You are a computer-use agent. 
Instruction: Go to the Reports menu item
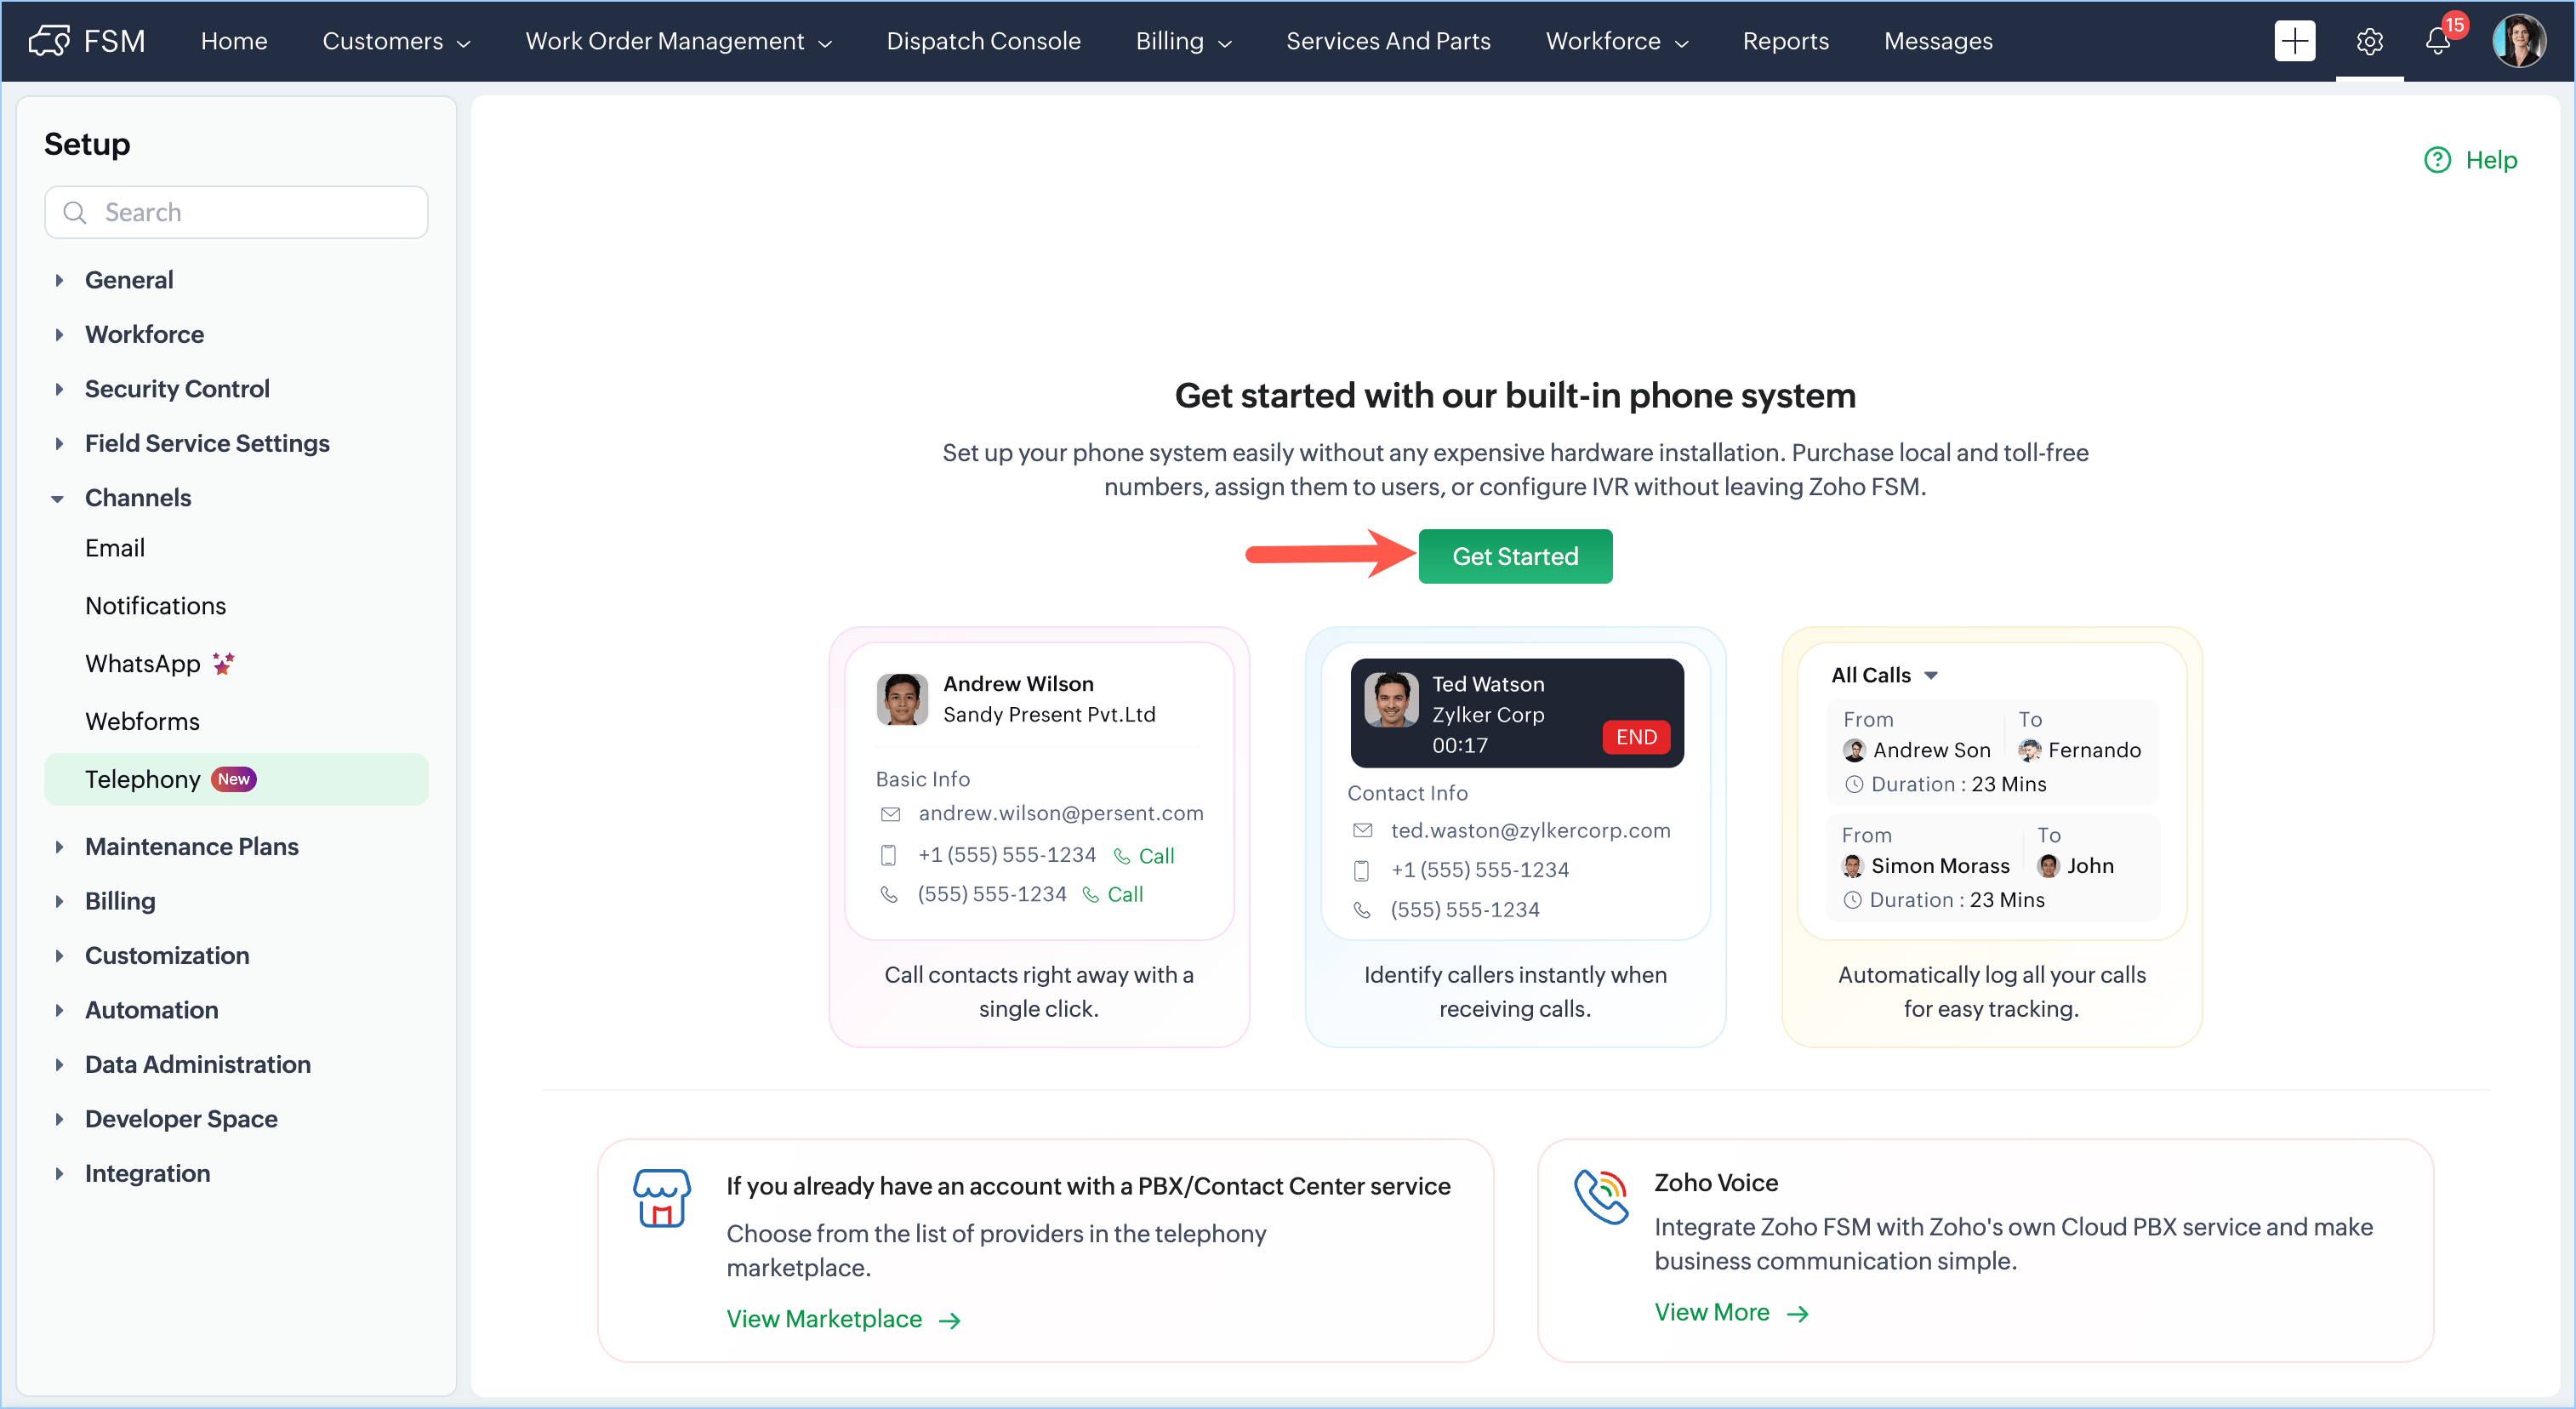[1785, 41]
